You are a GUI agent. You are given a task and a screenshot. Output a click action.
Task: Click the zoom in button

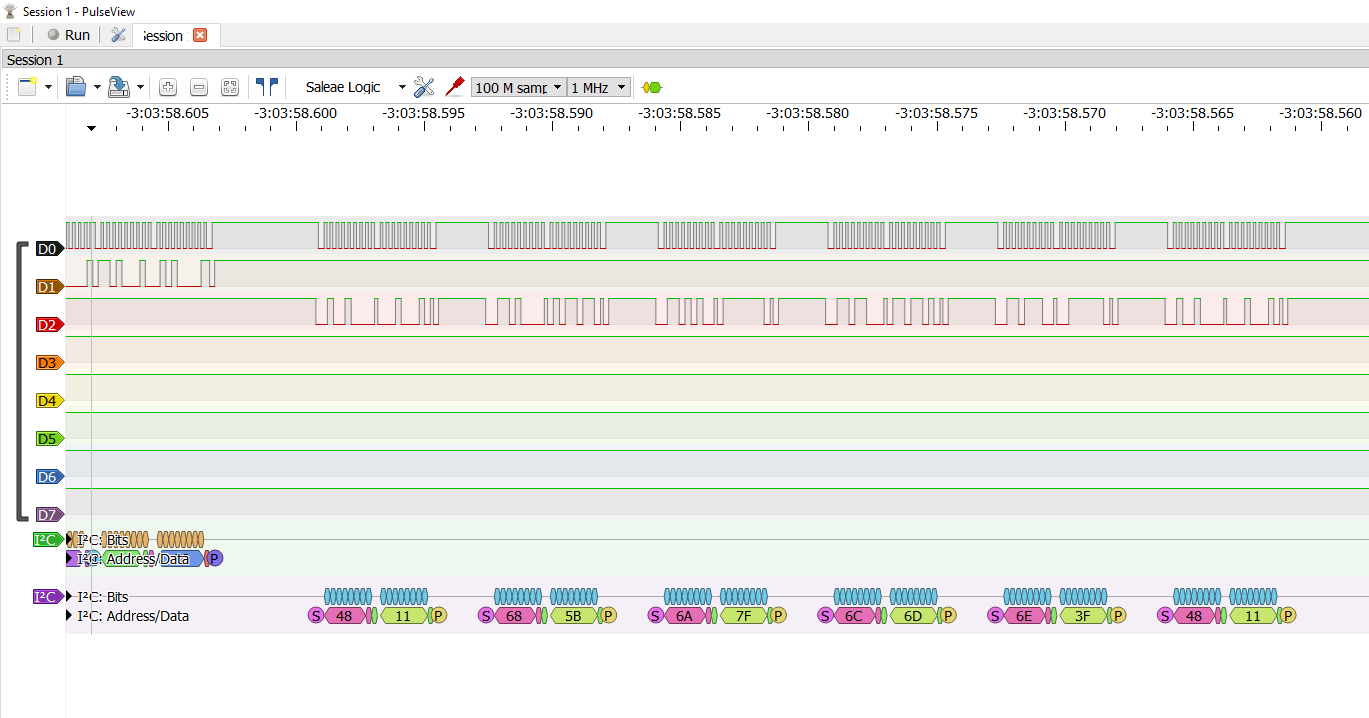click(168, 87)
